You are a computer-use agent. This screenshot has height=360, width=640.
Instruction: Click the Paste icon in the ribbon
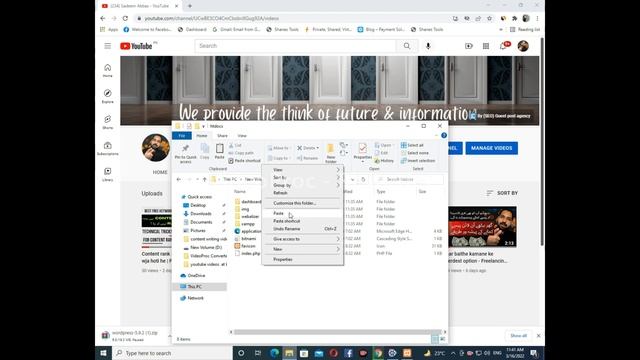pos(219,151)
